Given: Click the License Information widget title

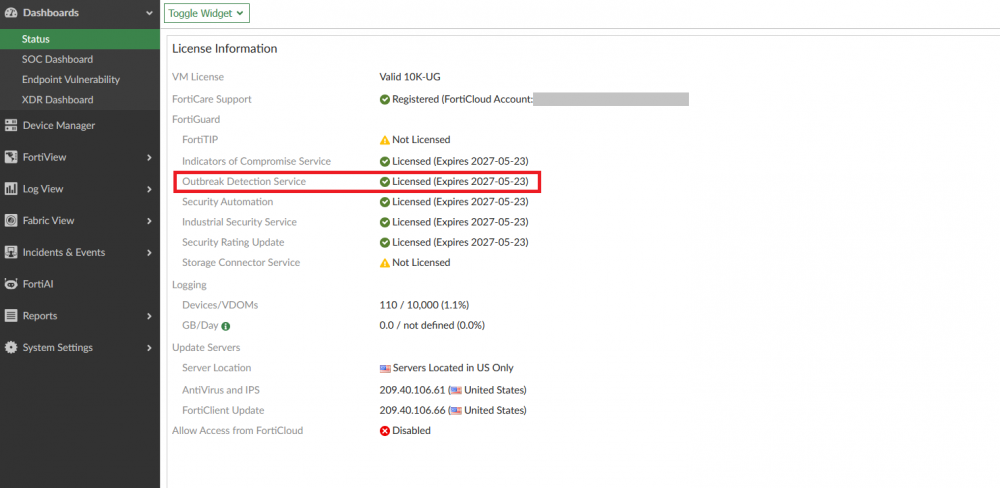Looking at the screenshot, I should (224, 48).
